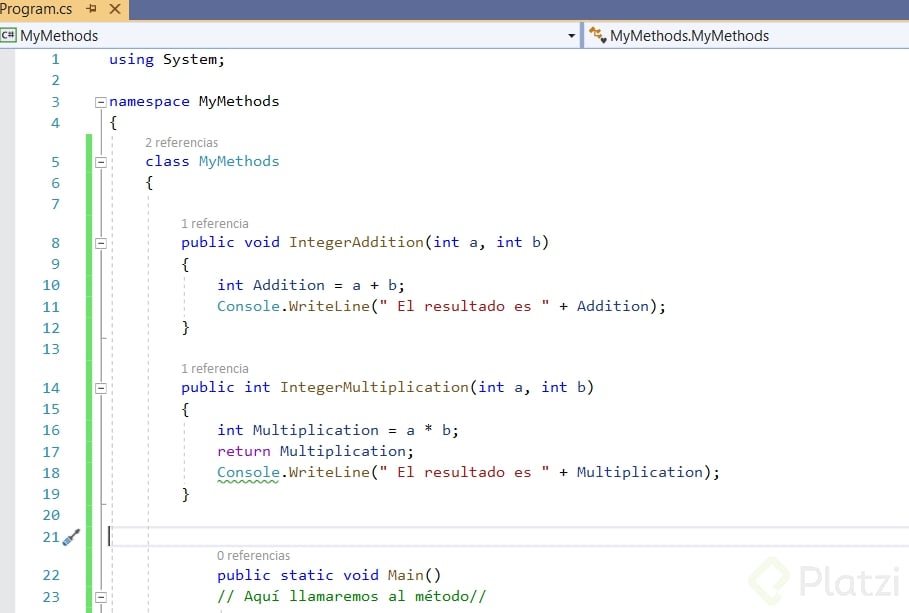This screenshot has width=909, height=613.
Task: Click the C# project icon beside MyMethods
Action: click(8, 35)
